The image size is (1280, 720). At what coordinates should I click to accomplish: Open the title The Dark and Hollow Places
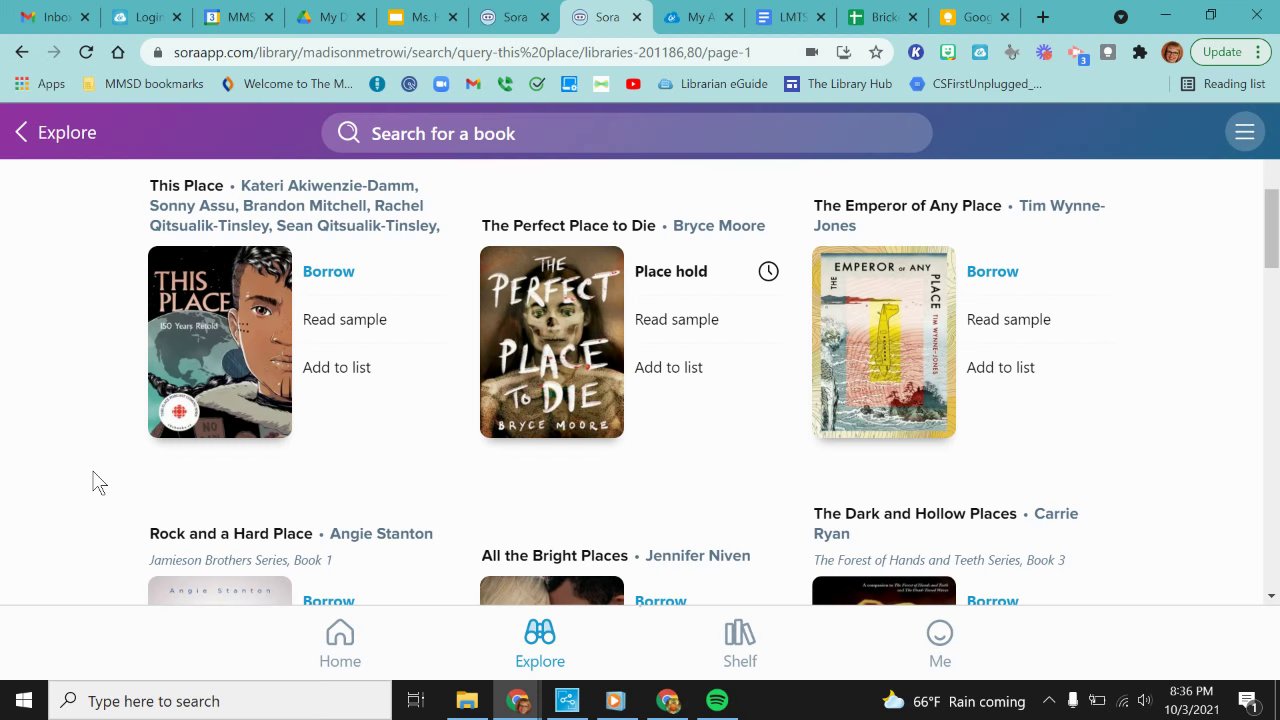915,513
